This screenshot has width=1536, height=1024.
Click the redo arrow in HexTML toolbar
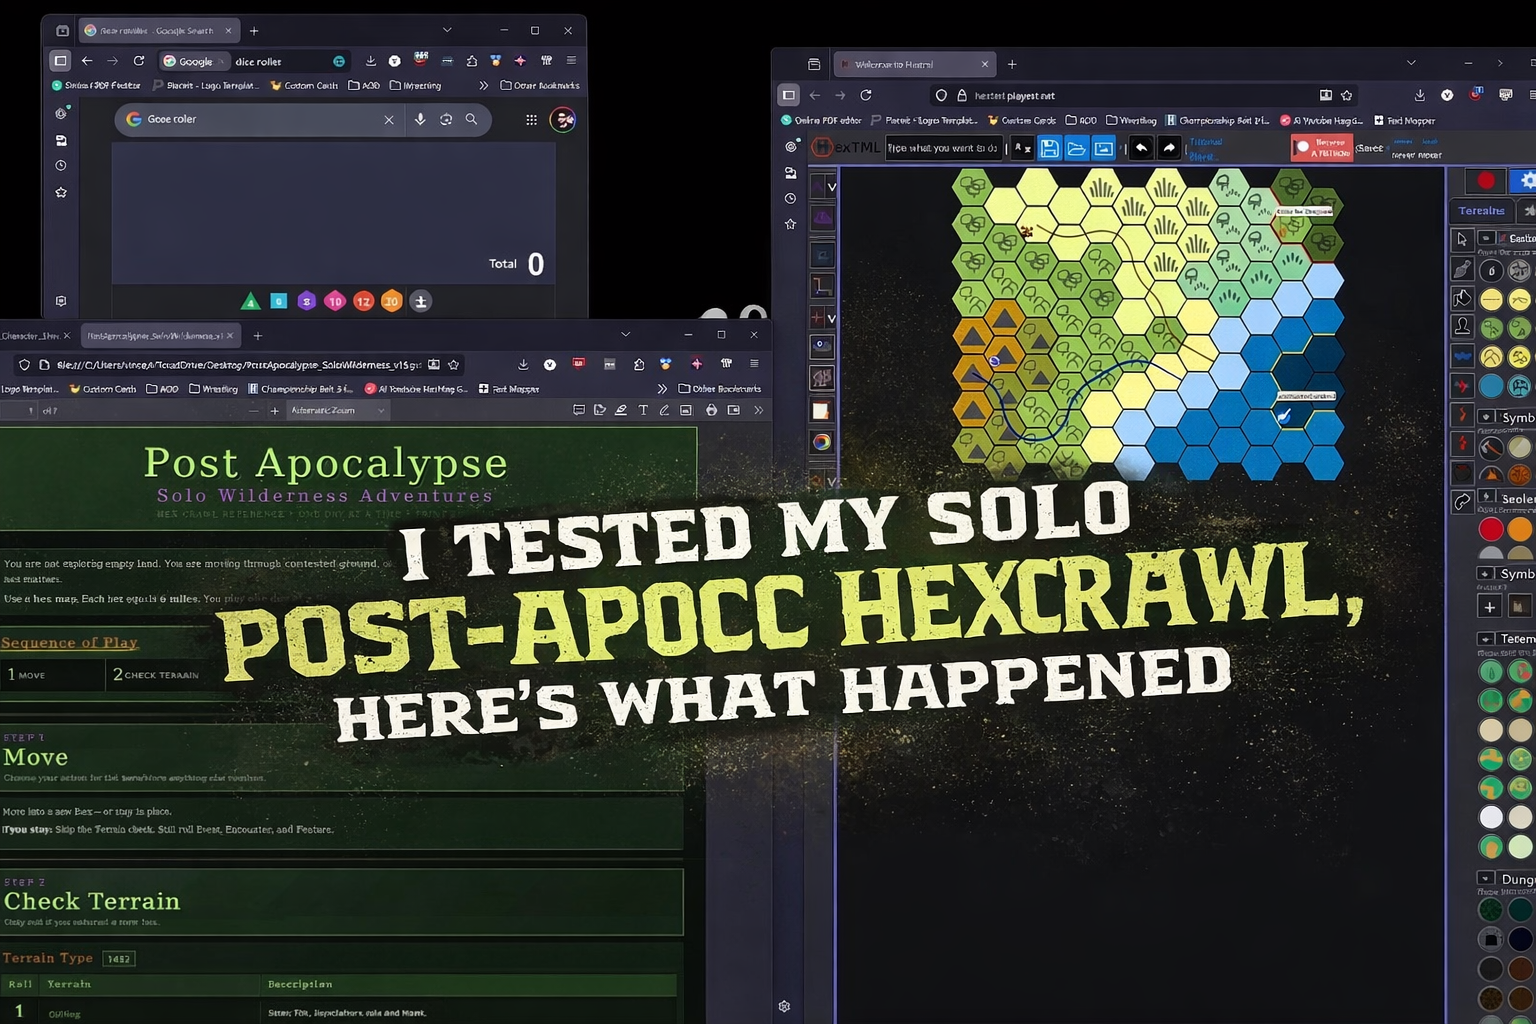click(x=1168, y=148)
